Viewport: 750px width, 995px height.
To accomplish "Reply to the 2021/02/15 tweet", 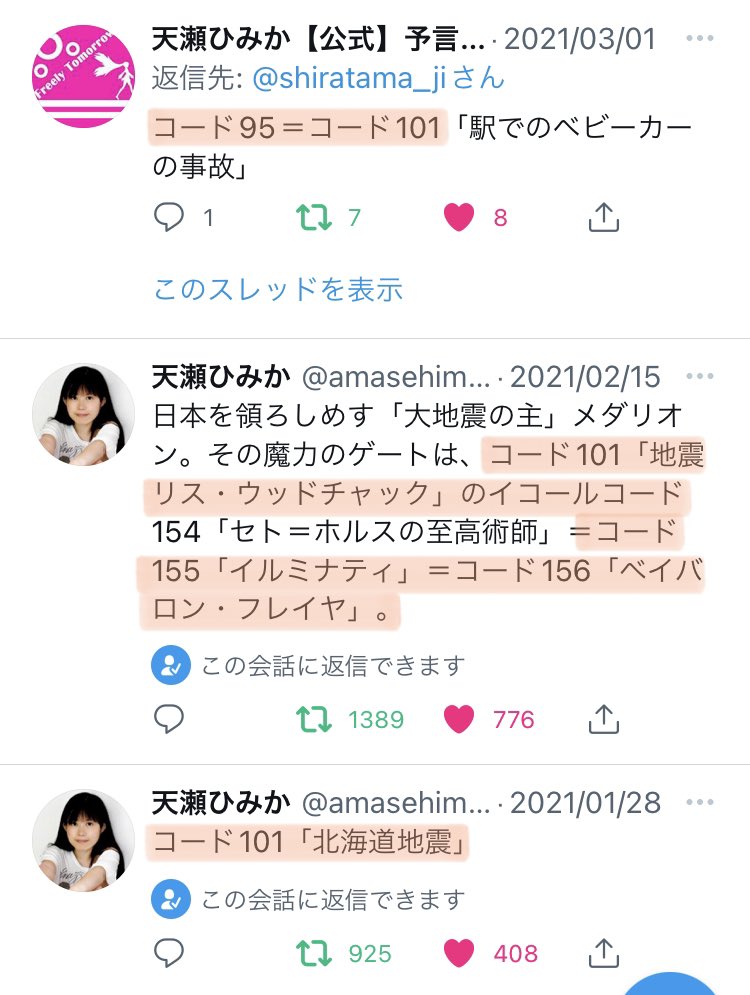I will [x=169, y=719].
